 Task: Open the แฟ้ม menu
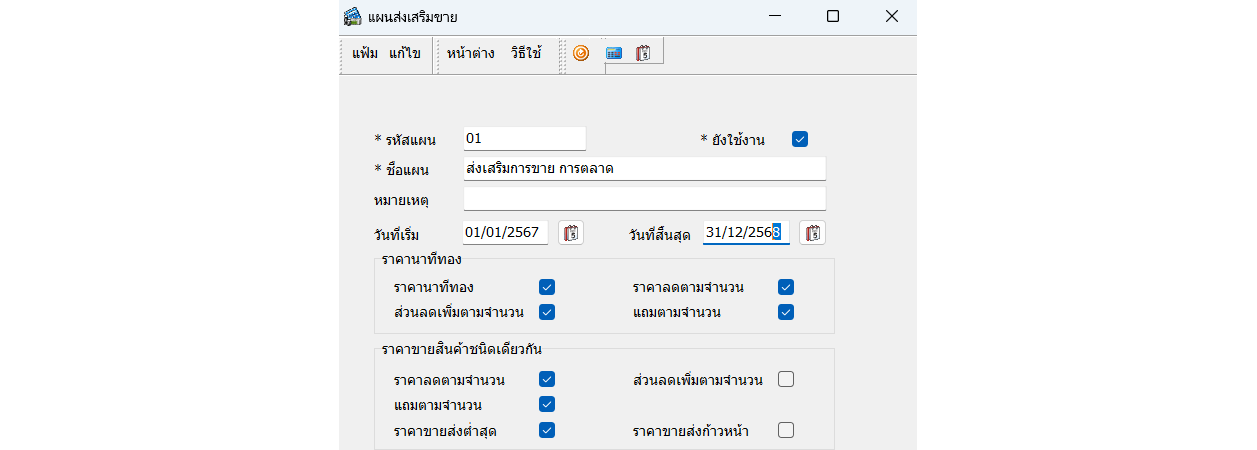coord(365,53)
